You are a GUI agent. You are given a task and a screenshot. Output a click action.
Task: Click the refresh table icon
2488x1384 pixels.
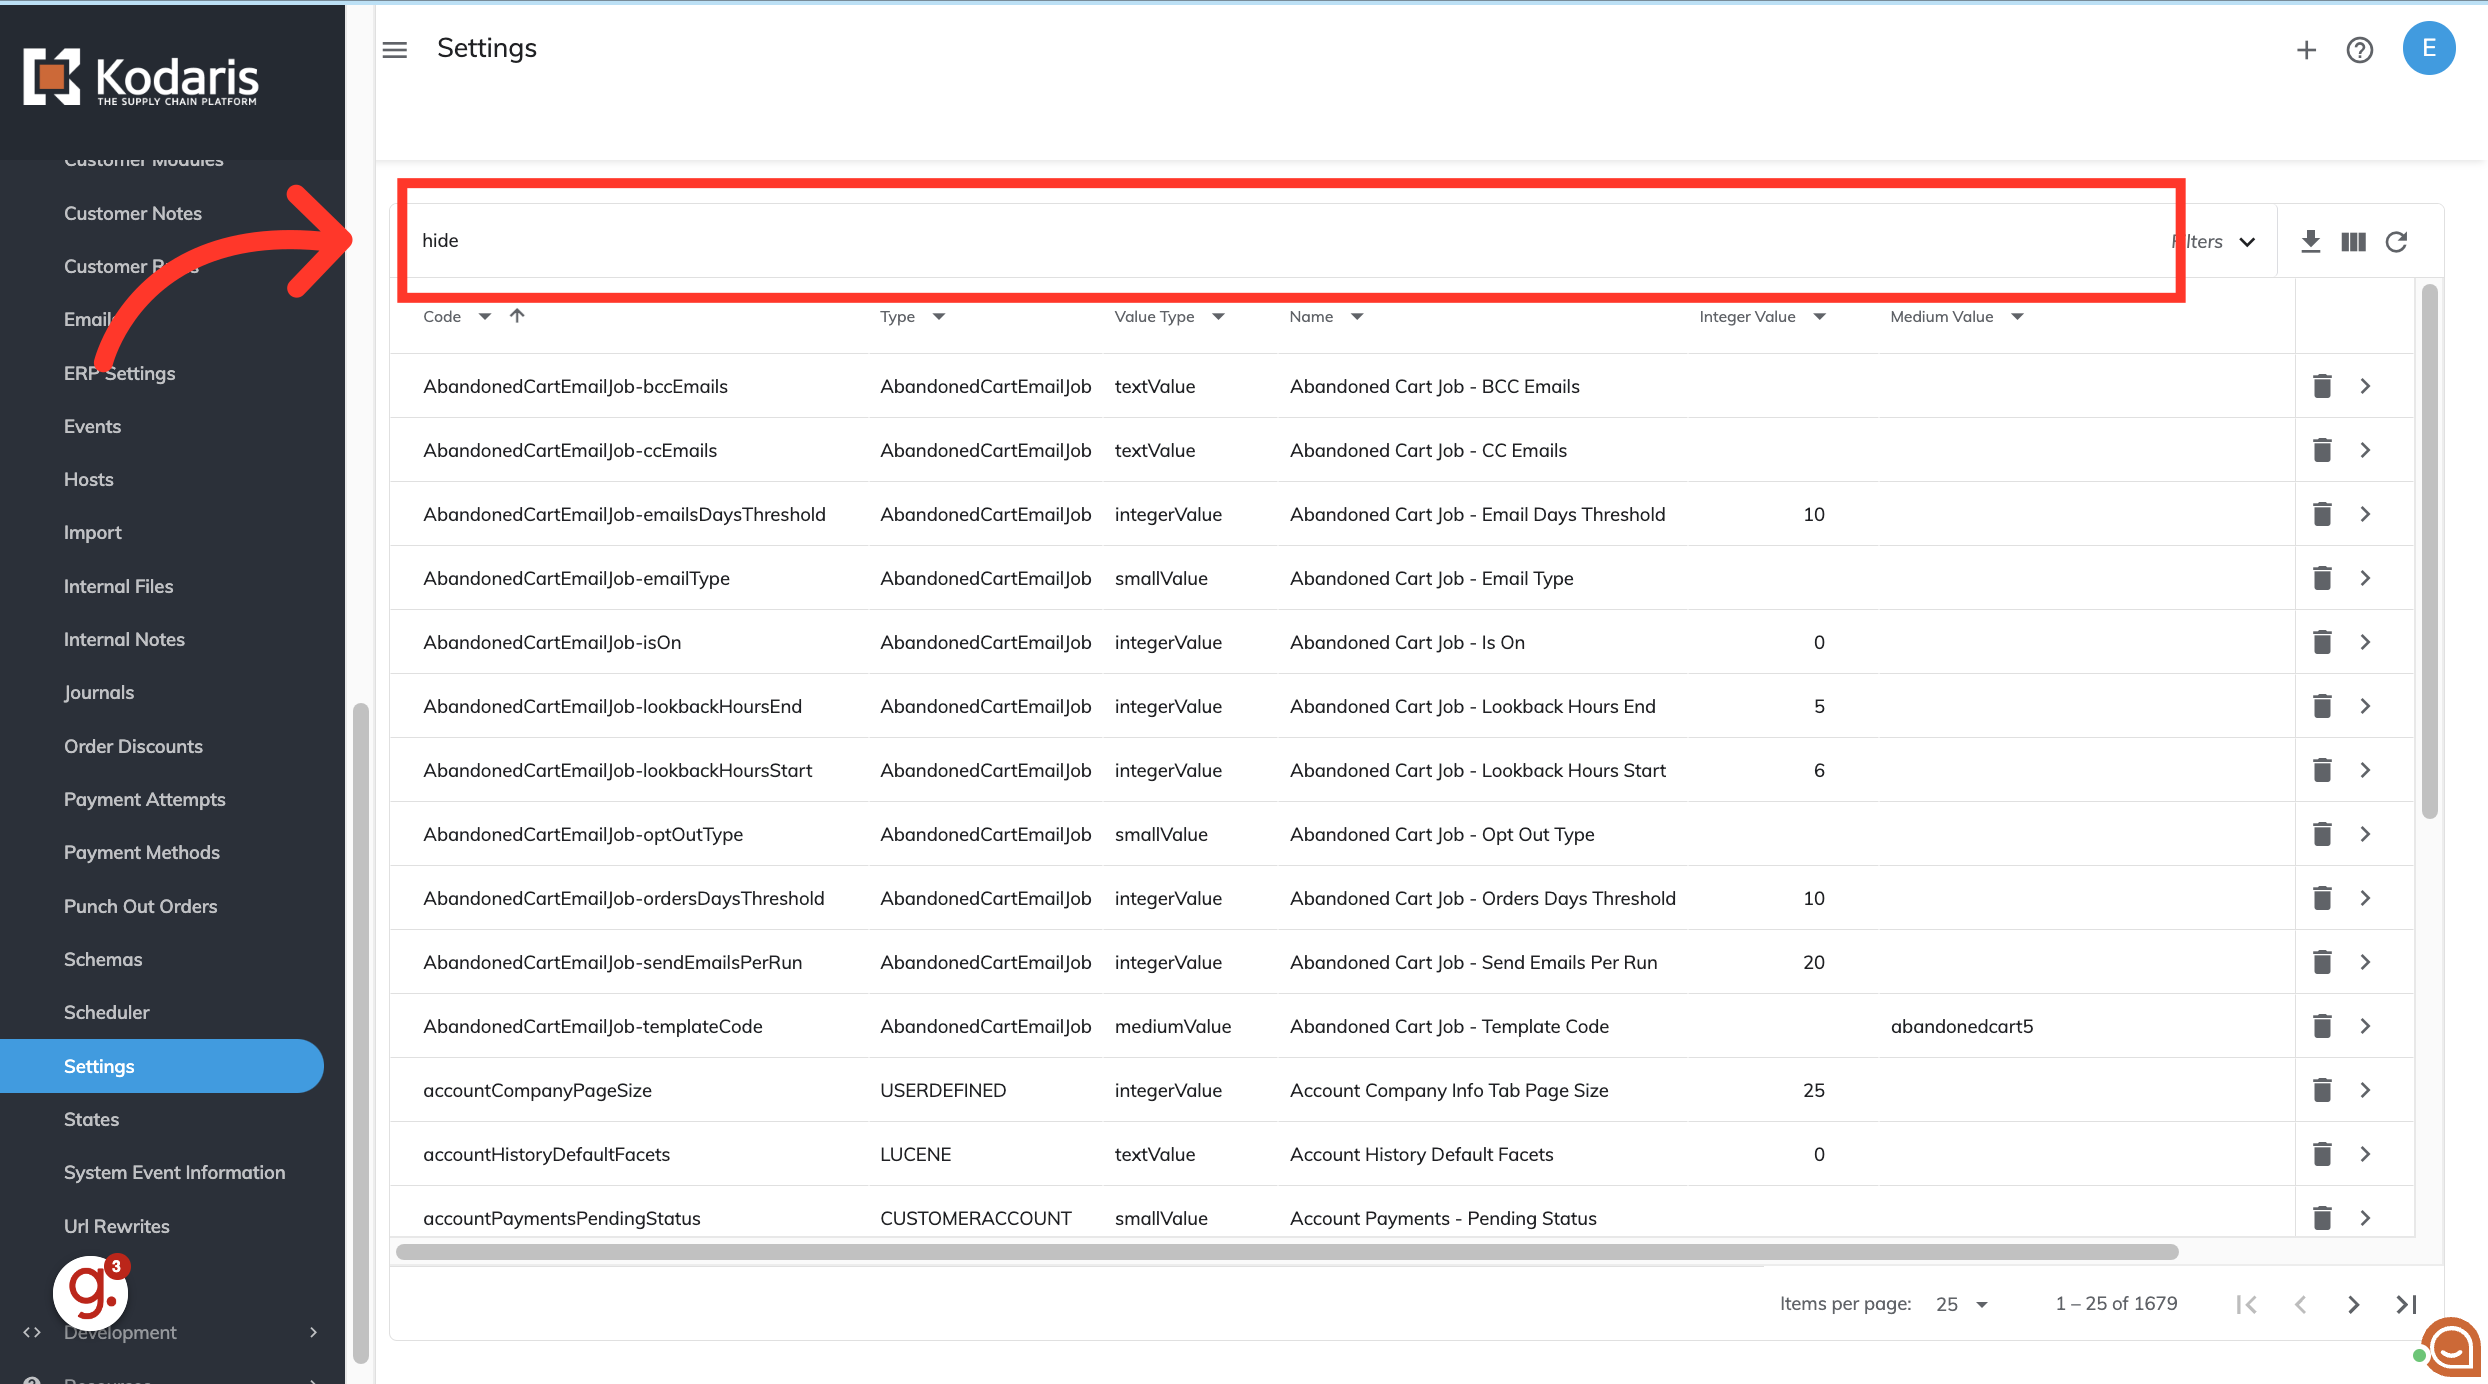[x=2396, y=241]
